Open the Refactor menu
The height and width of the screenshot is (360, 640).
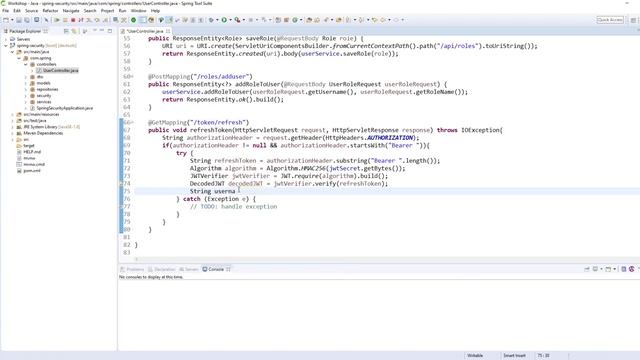50,11
